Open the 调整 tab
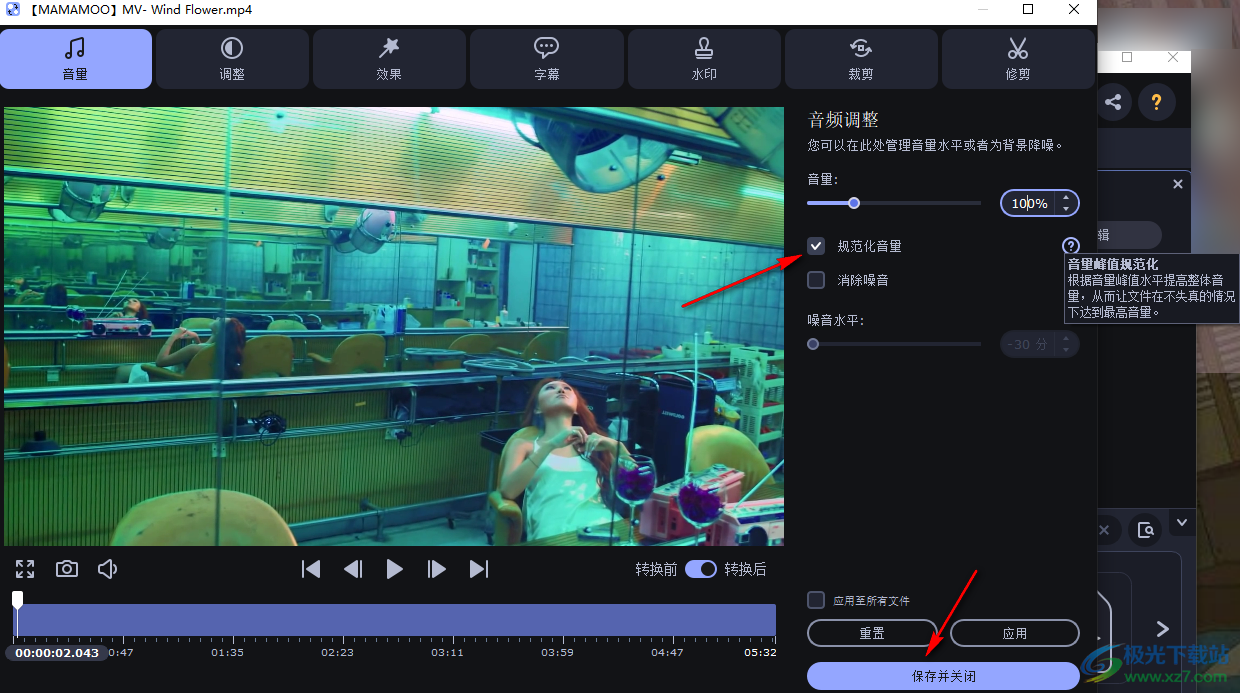 tap(232, 59)
